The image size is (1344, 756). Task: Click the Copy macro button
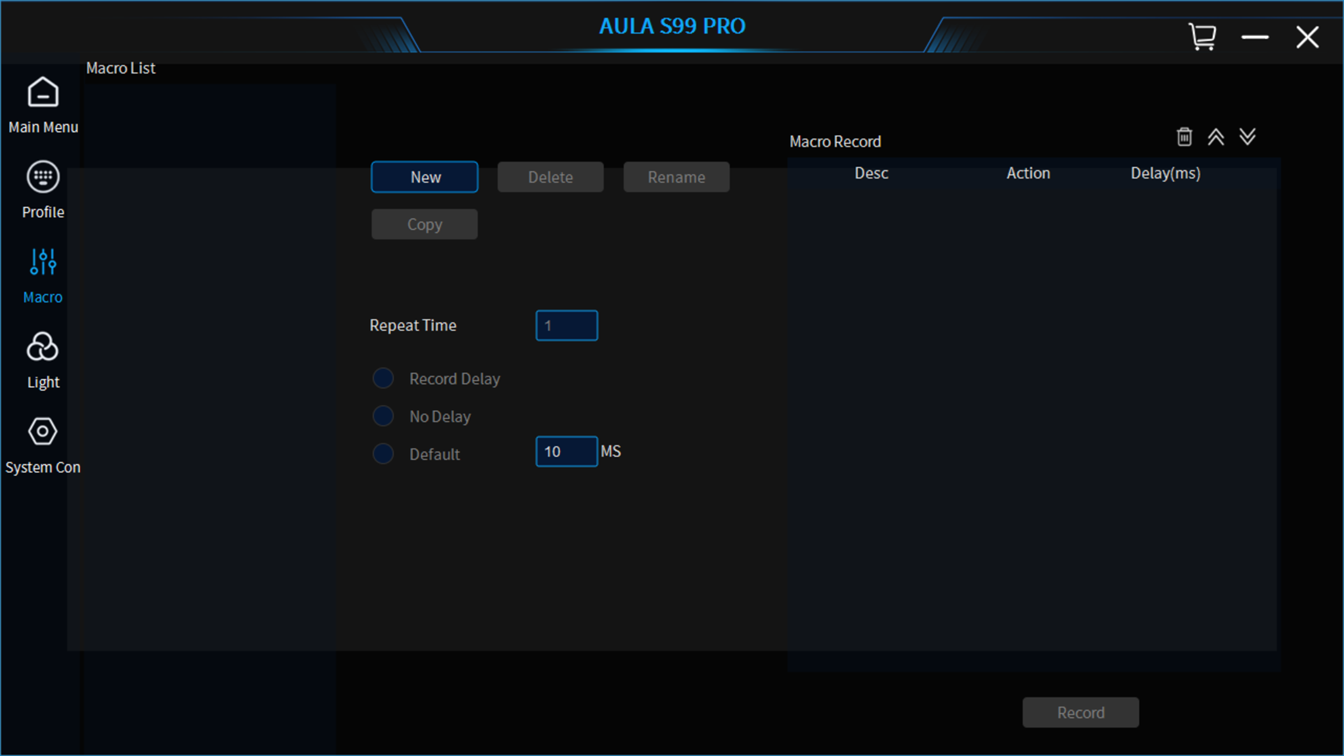[425, 225]
